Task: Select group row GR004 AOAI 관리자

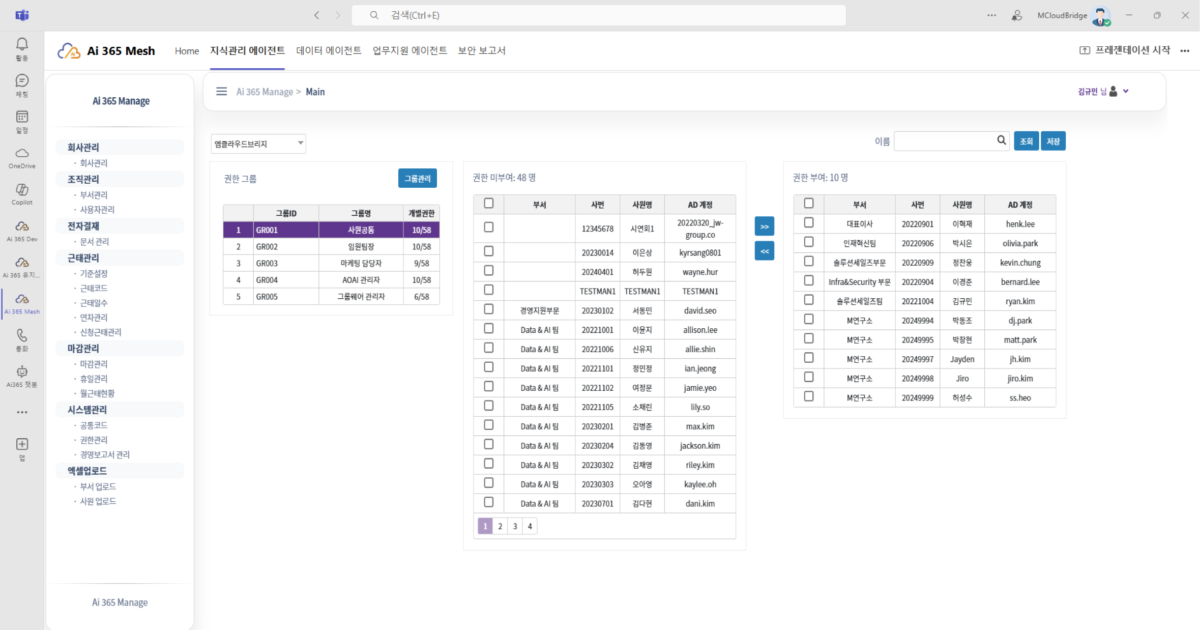Action: click(x=331, y=280)
